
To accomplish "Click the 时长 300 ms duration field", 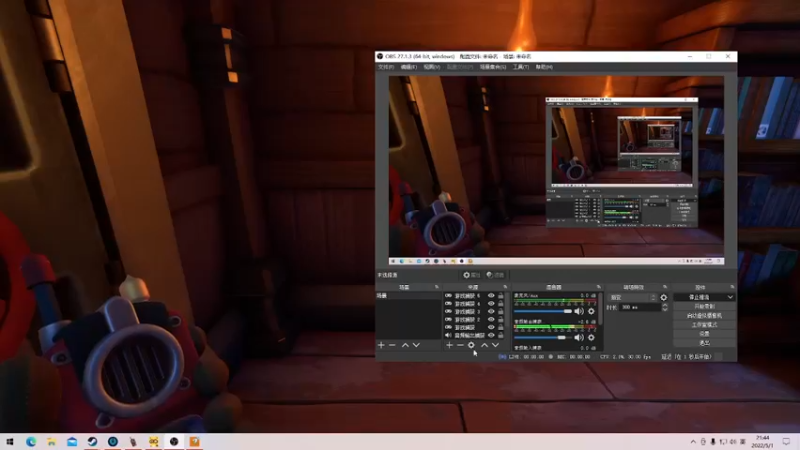I will 640,308.
